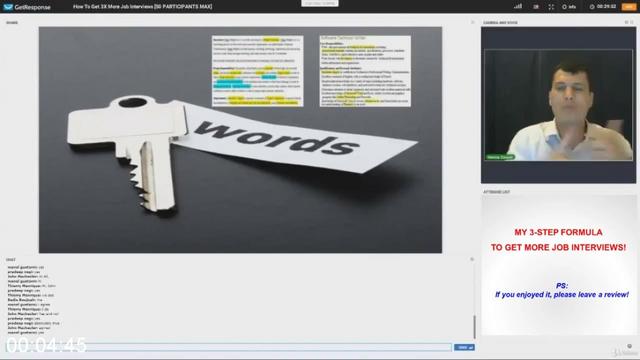The width and height of the screenshot is (640, 360).
Task: Click the webinar title 'How To Get 3X More Job Interviews'
Action: pyautogui.click(x=142, y=7)
